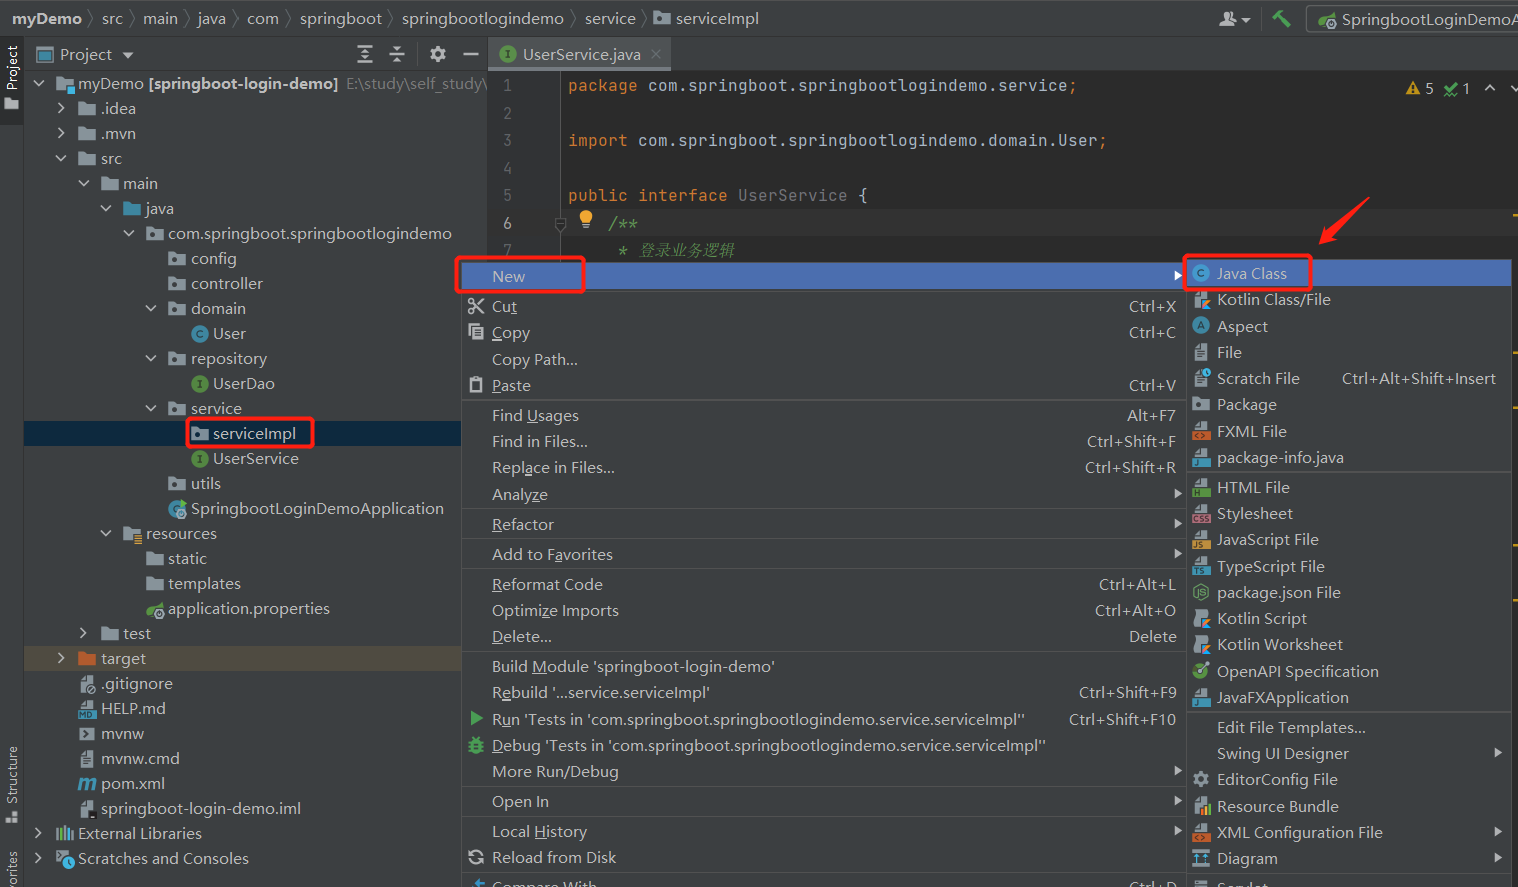Click the warnings count indicator in editor
The height and width of the screenshot is (887, 1518).
(x=1420, y=88)
